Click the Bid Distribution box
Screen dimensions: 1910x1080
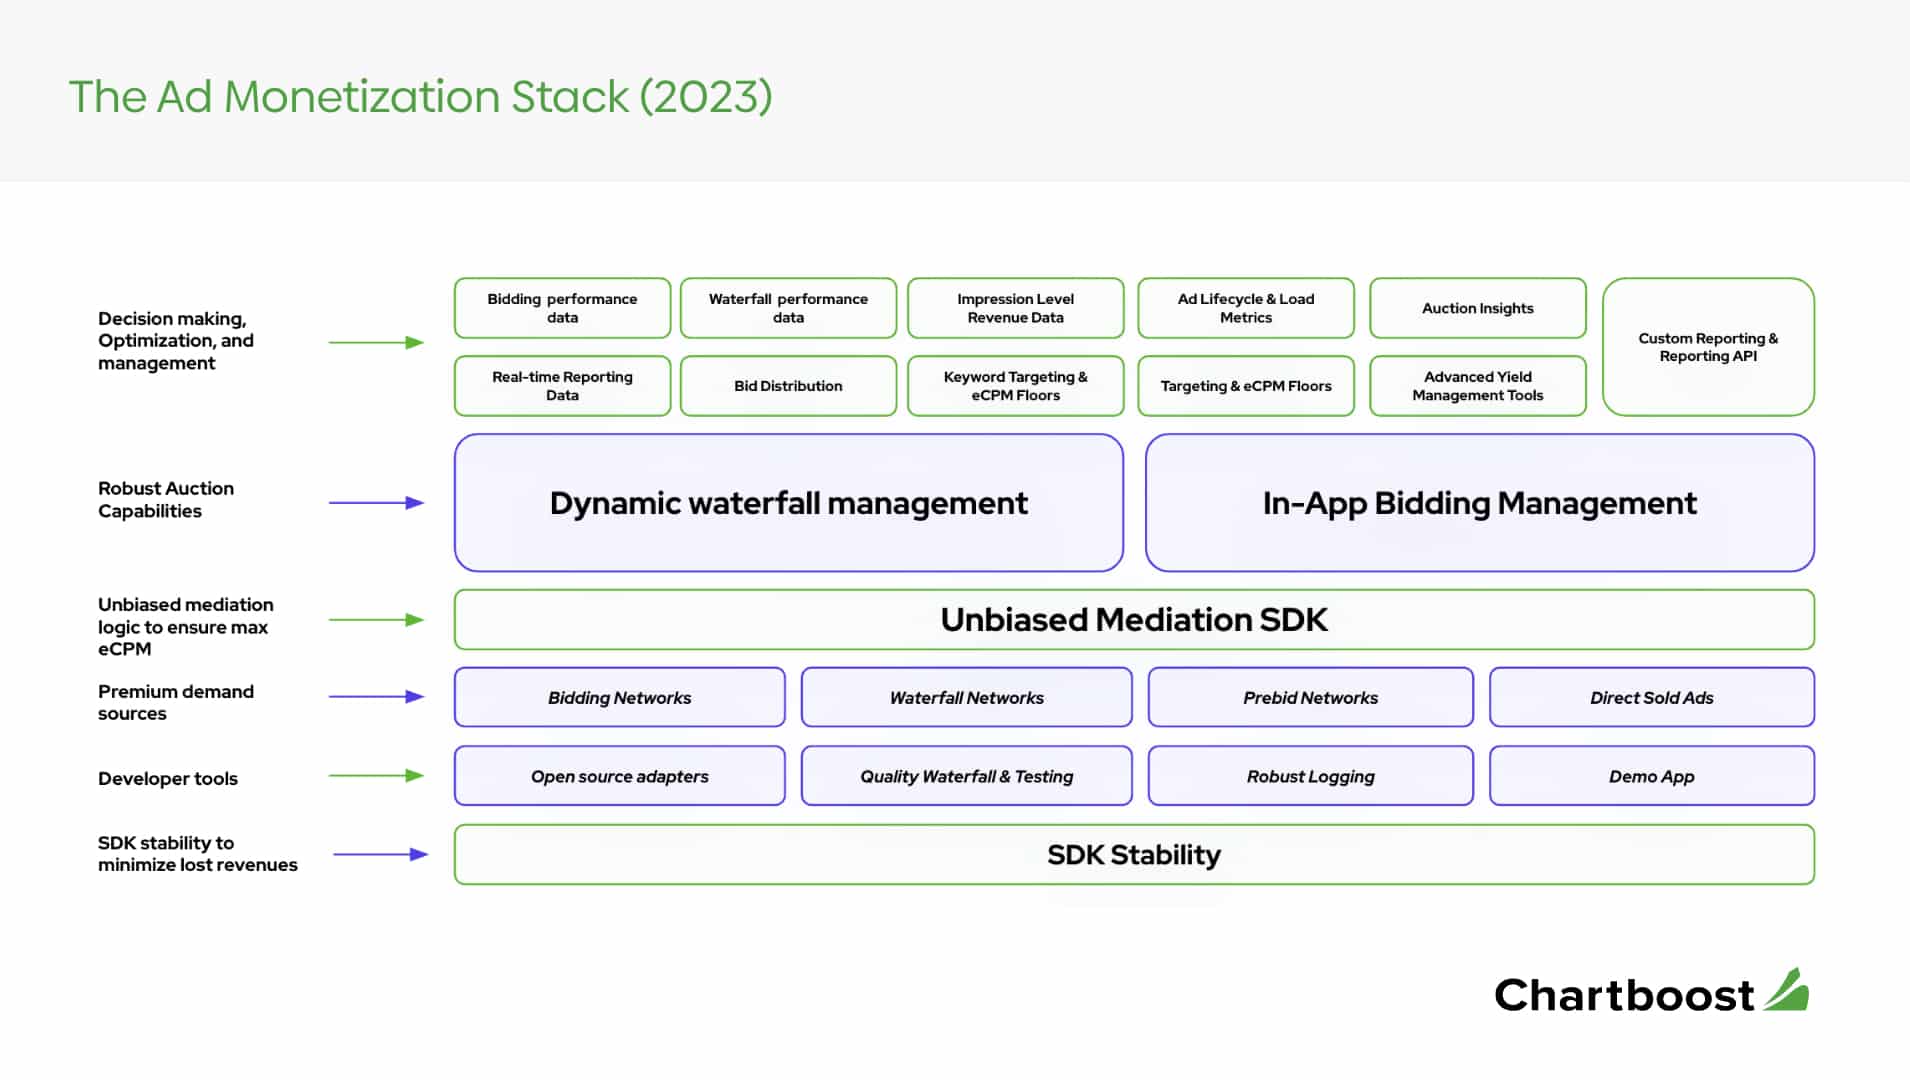(788, 386)
